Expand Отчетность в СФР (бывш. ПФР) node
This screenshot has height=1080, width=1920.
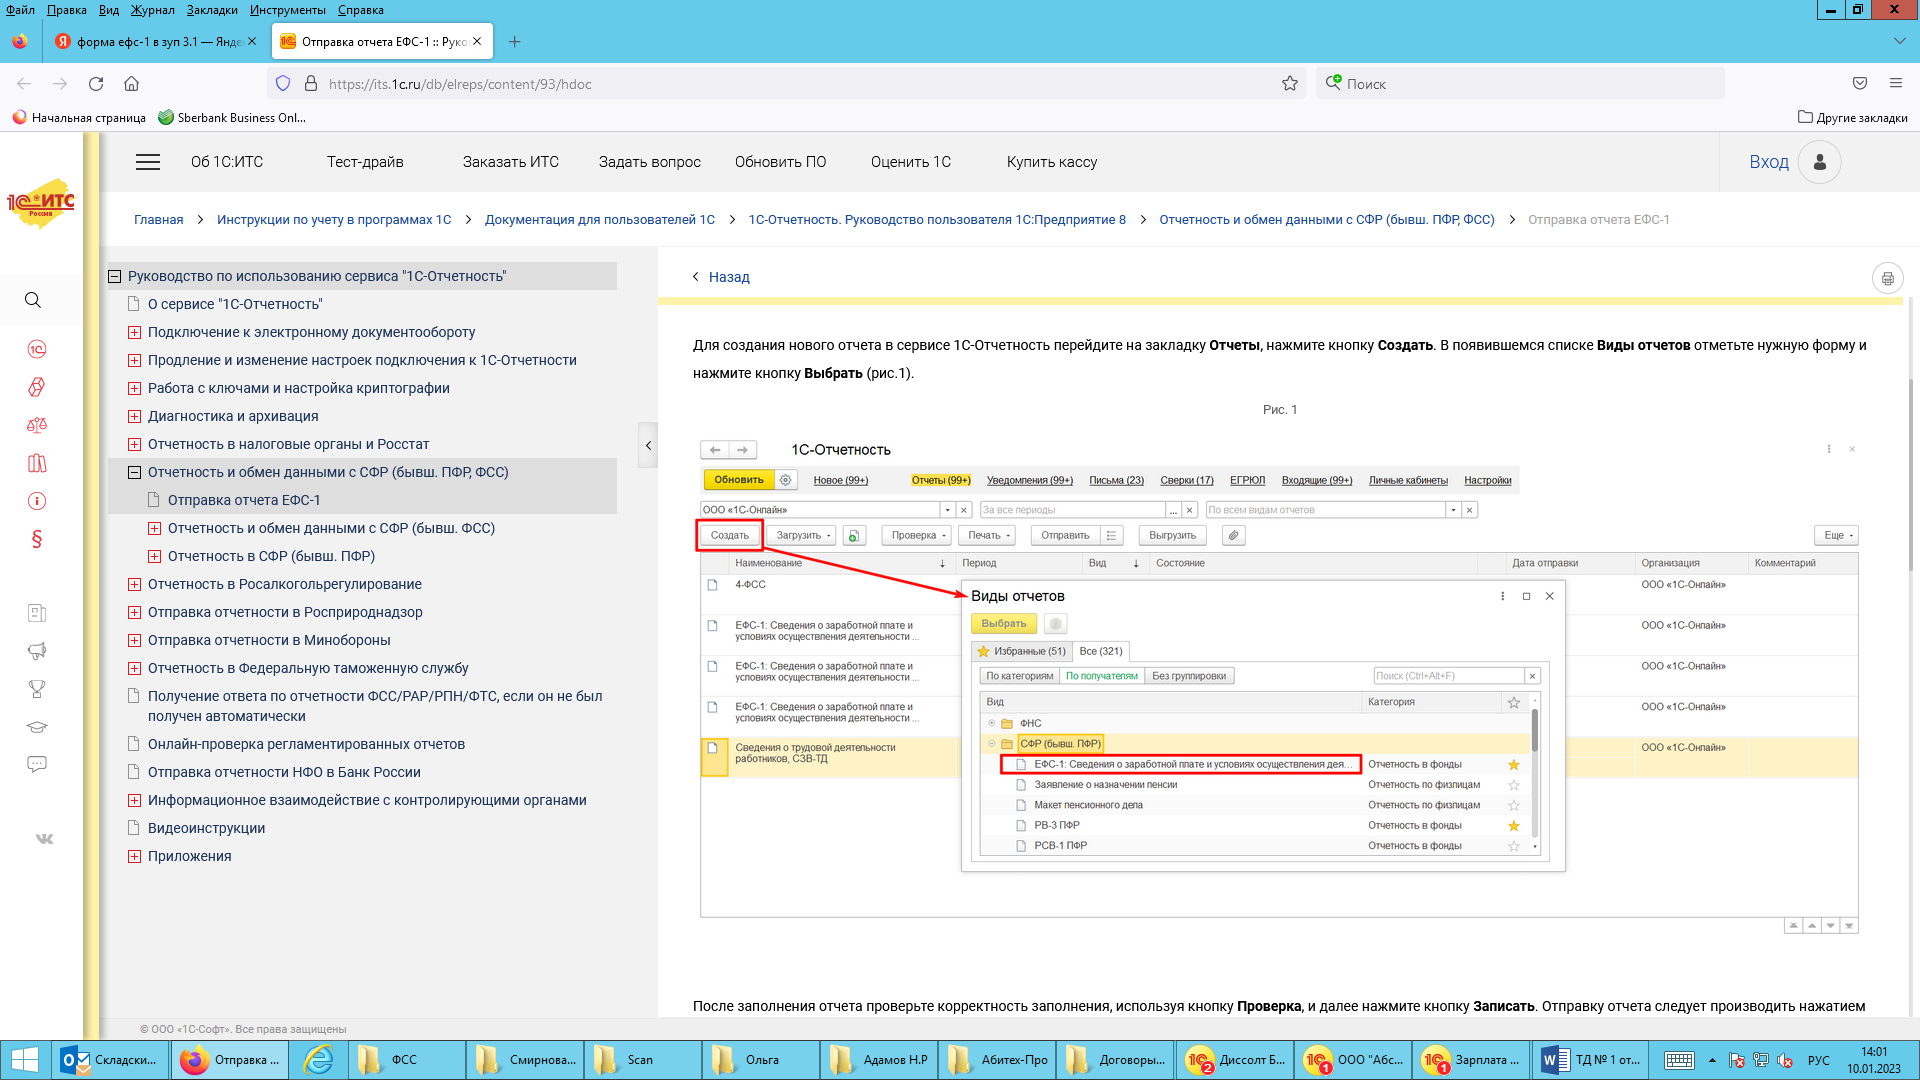(x=154, y=556)
